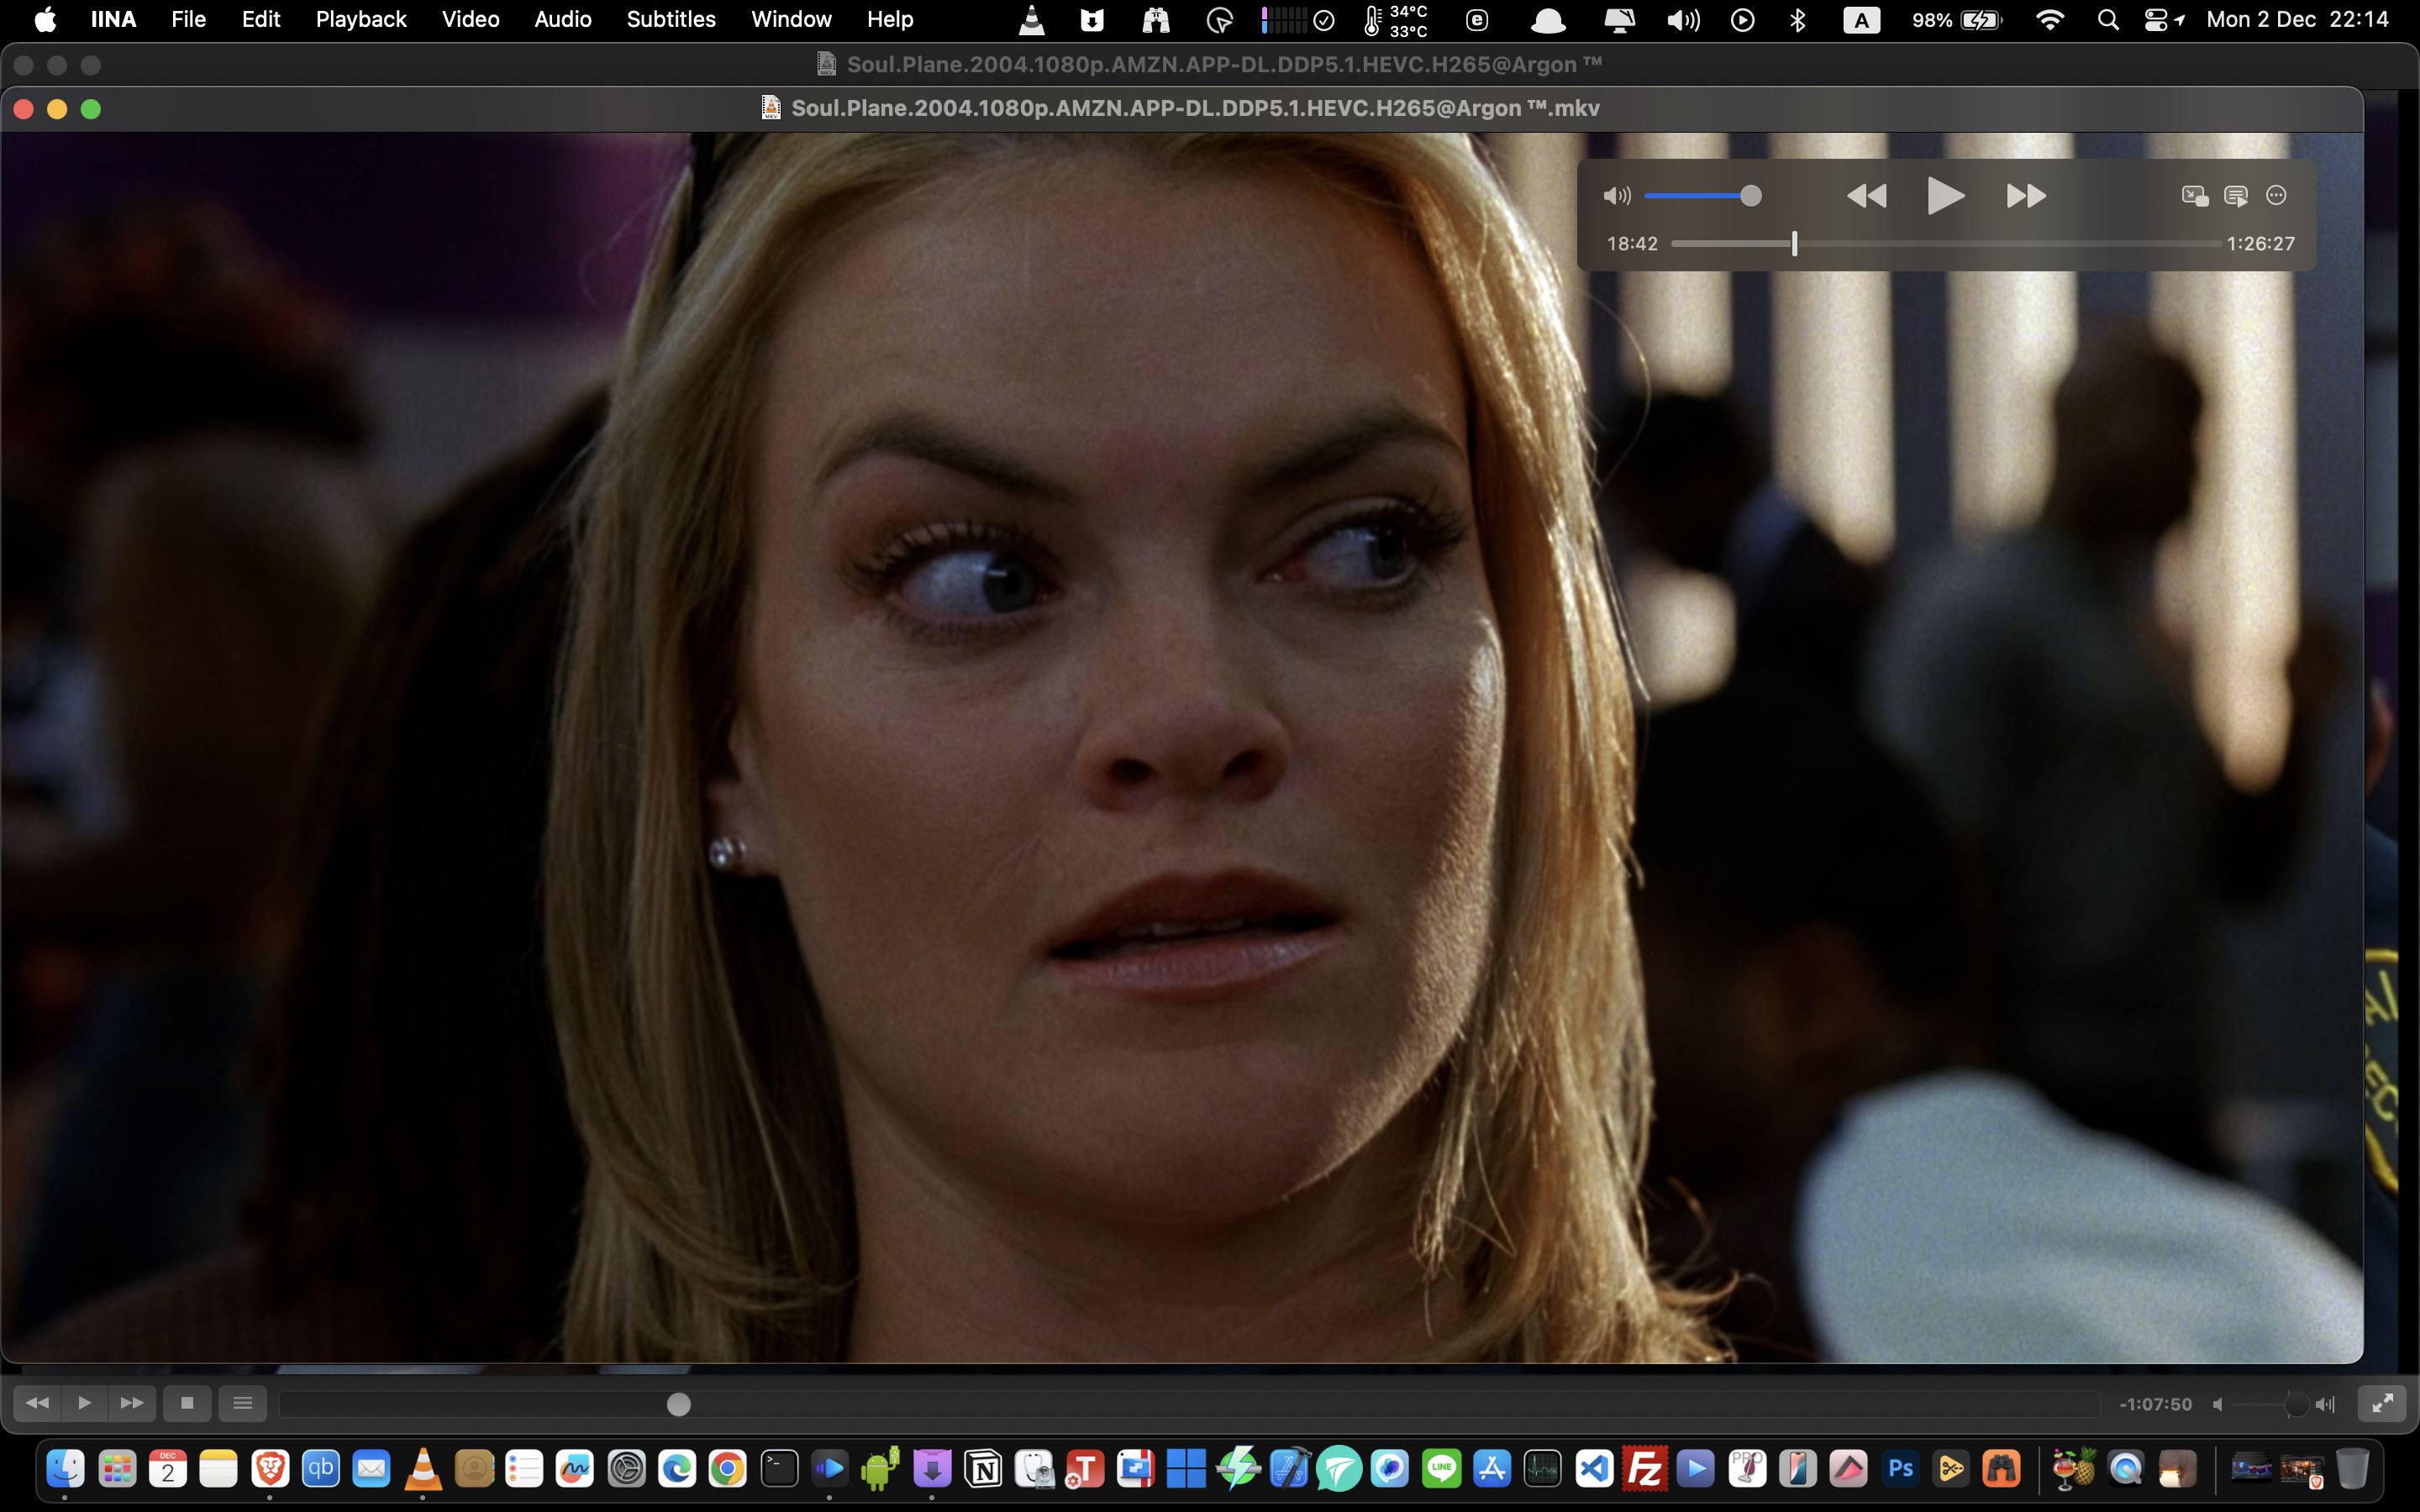2420x1512 pixels.
Task: Mute with the small speaker icon in the bottom bar
Action: coord(2217,1404)
